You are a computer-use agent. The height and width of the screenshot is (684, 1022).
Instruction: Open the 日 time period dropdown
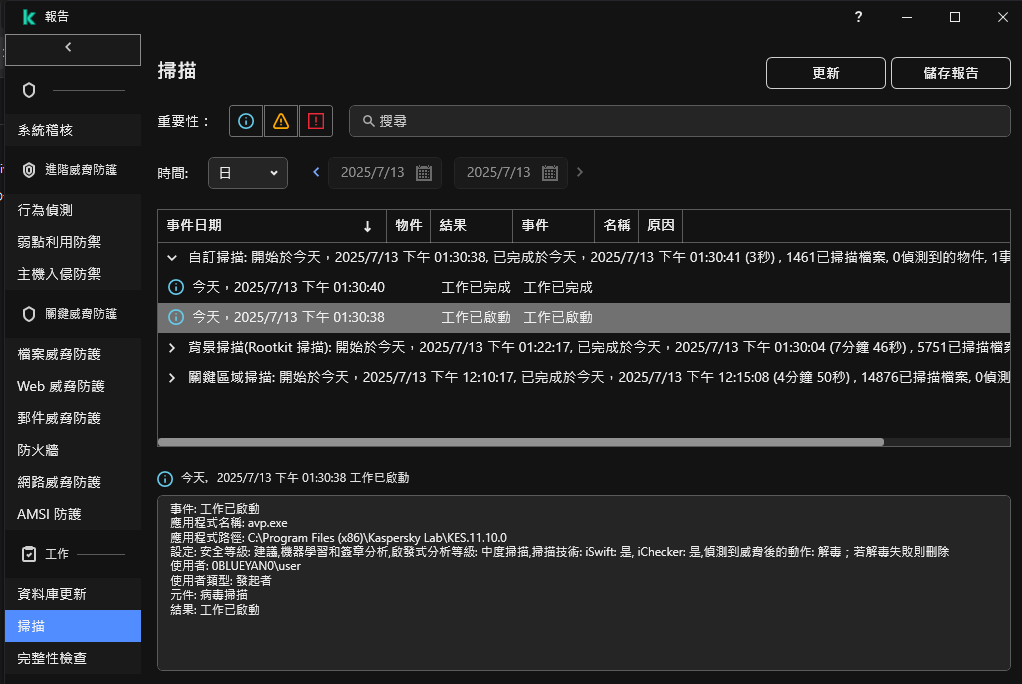pos(247,173)
